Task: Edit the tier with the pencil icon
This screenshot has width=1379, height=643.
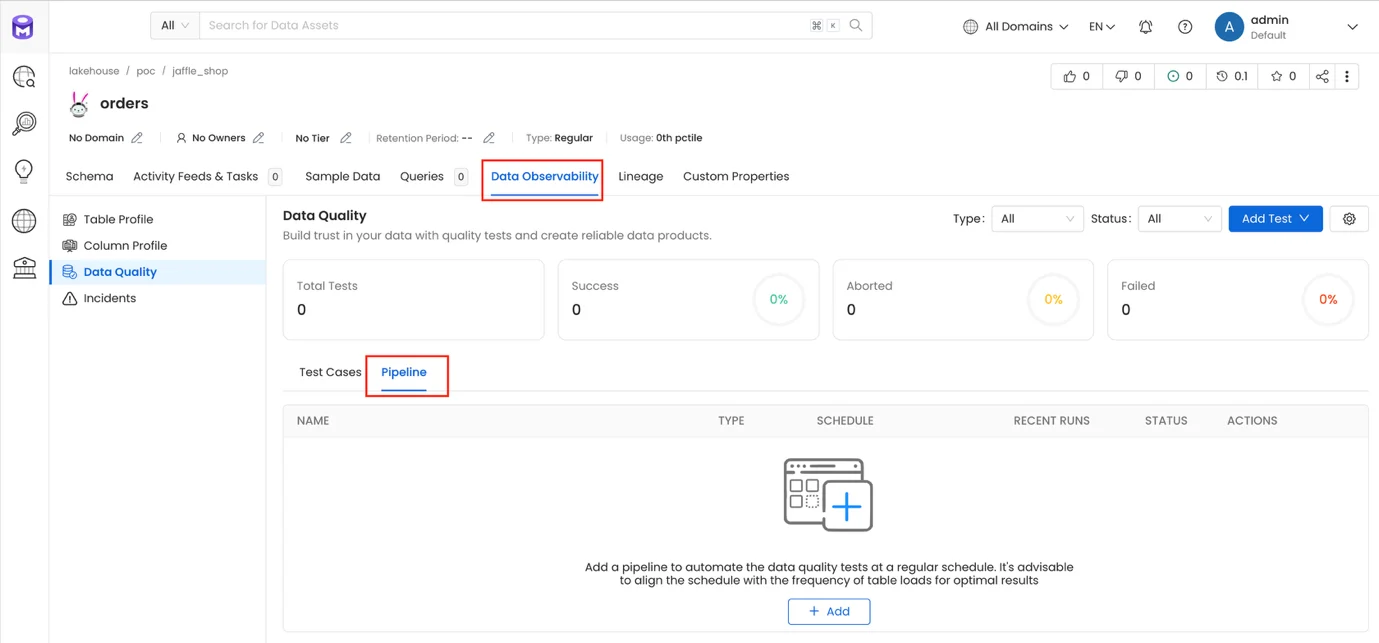Action: point(346,138)
